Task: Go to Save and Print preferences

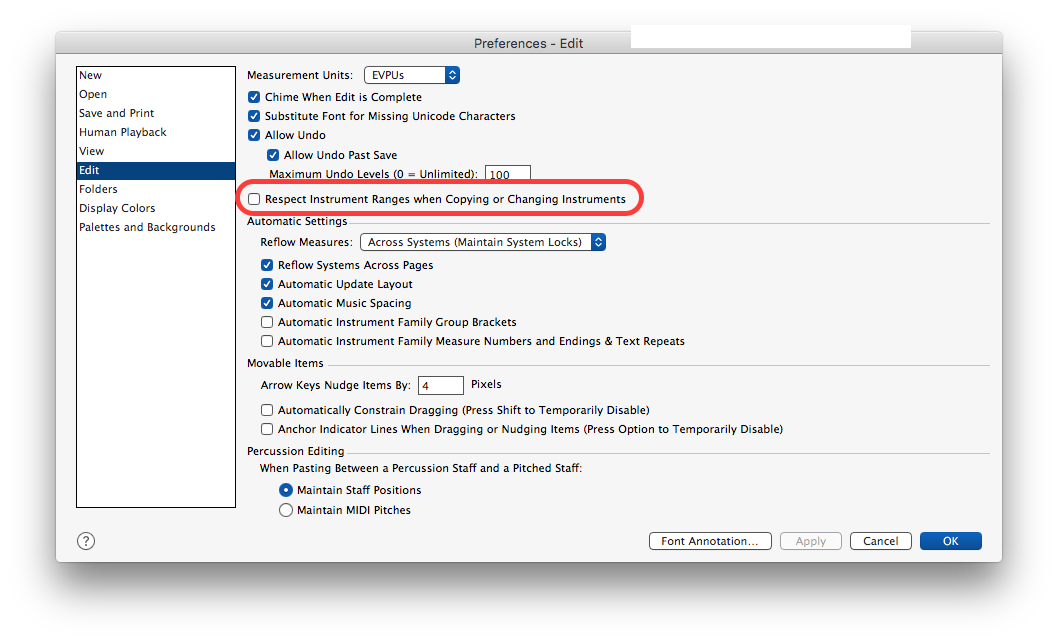Action: pyautogui.click(x=116, y=113)
